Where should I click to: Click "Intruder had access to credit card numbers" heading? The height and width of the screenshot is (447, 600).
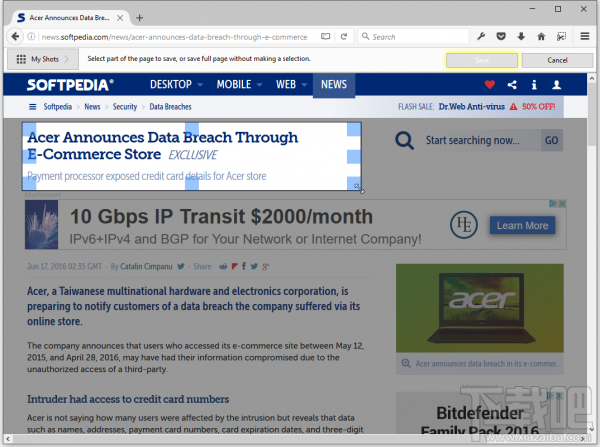pos(128,399)
